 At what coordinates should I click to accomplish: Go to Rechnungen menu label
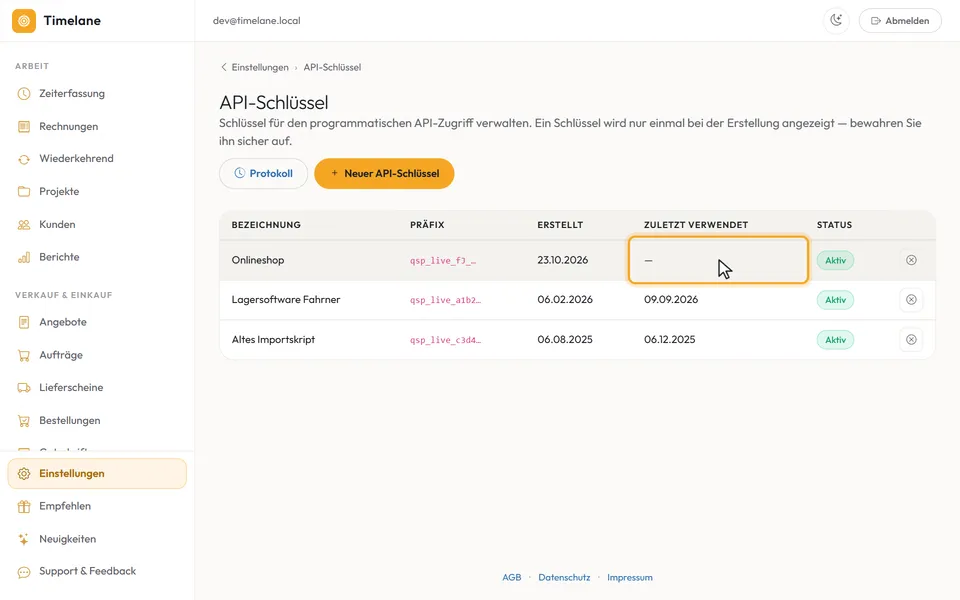pyautogui.click(x=69, y=127)
